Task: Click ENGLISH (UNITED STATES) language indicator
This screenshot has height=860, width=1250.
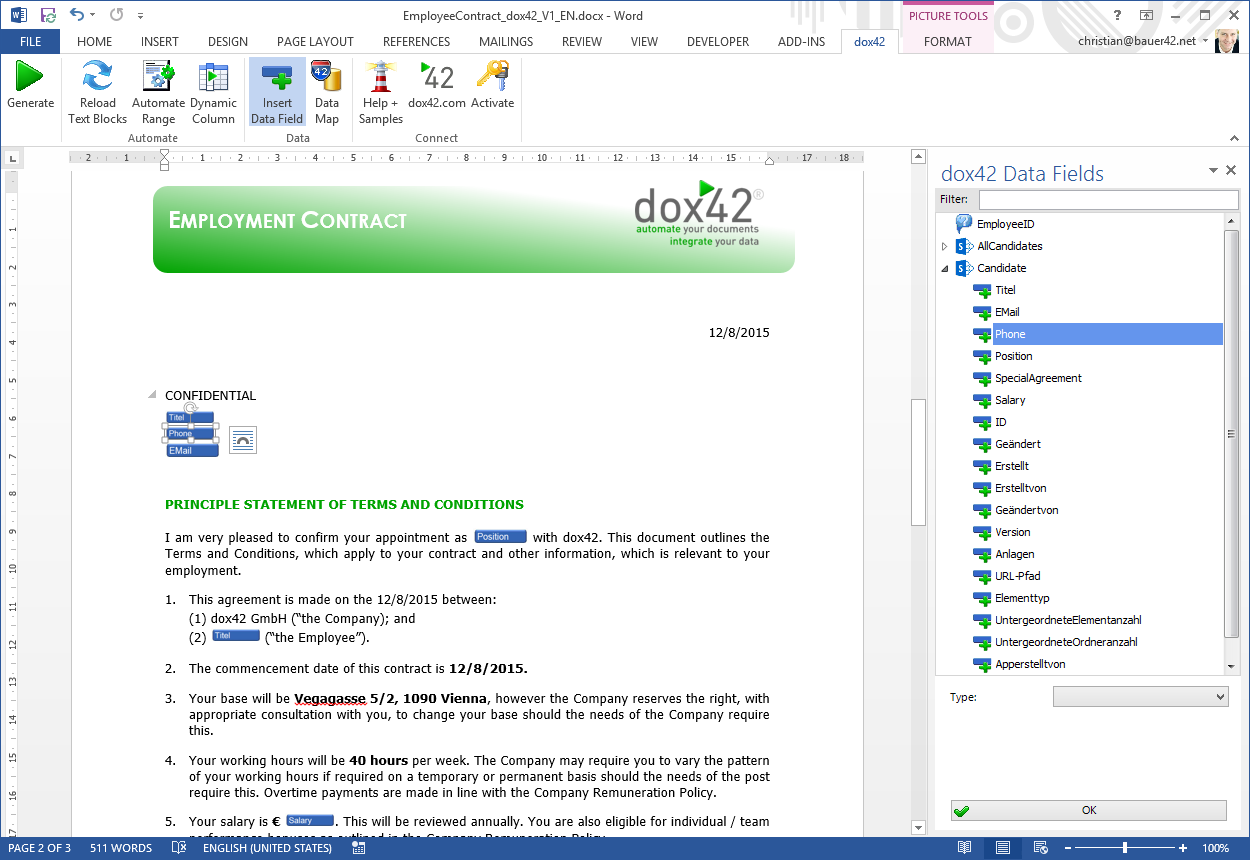Action: [267, 848]
